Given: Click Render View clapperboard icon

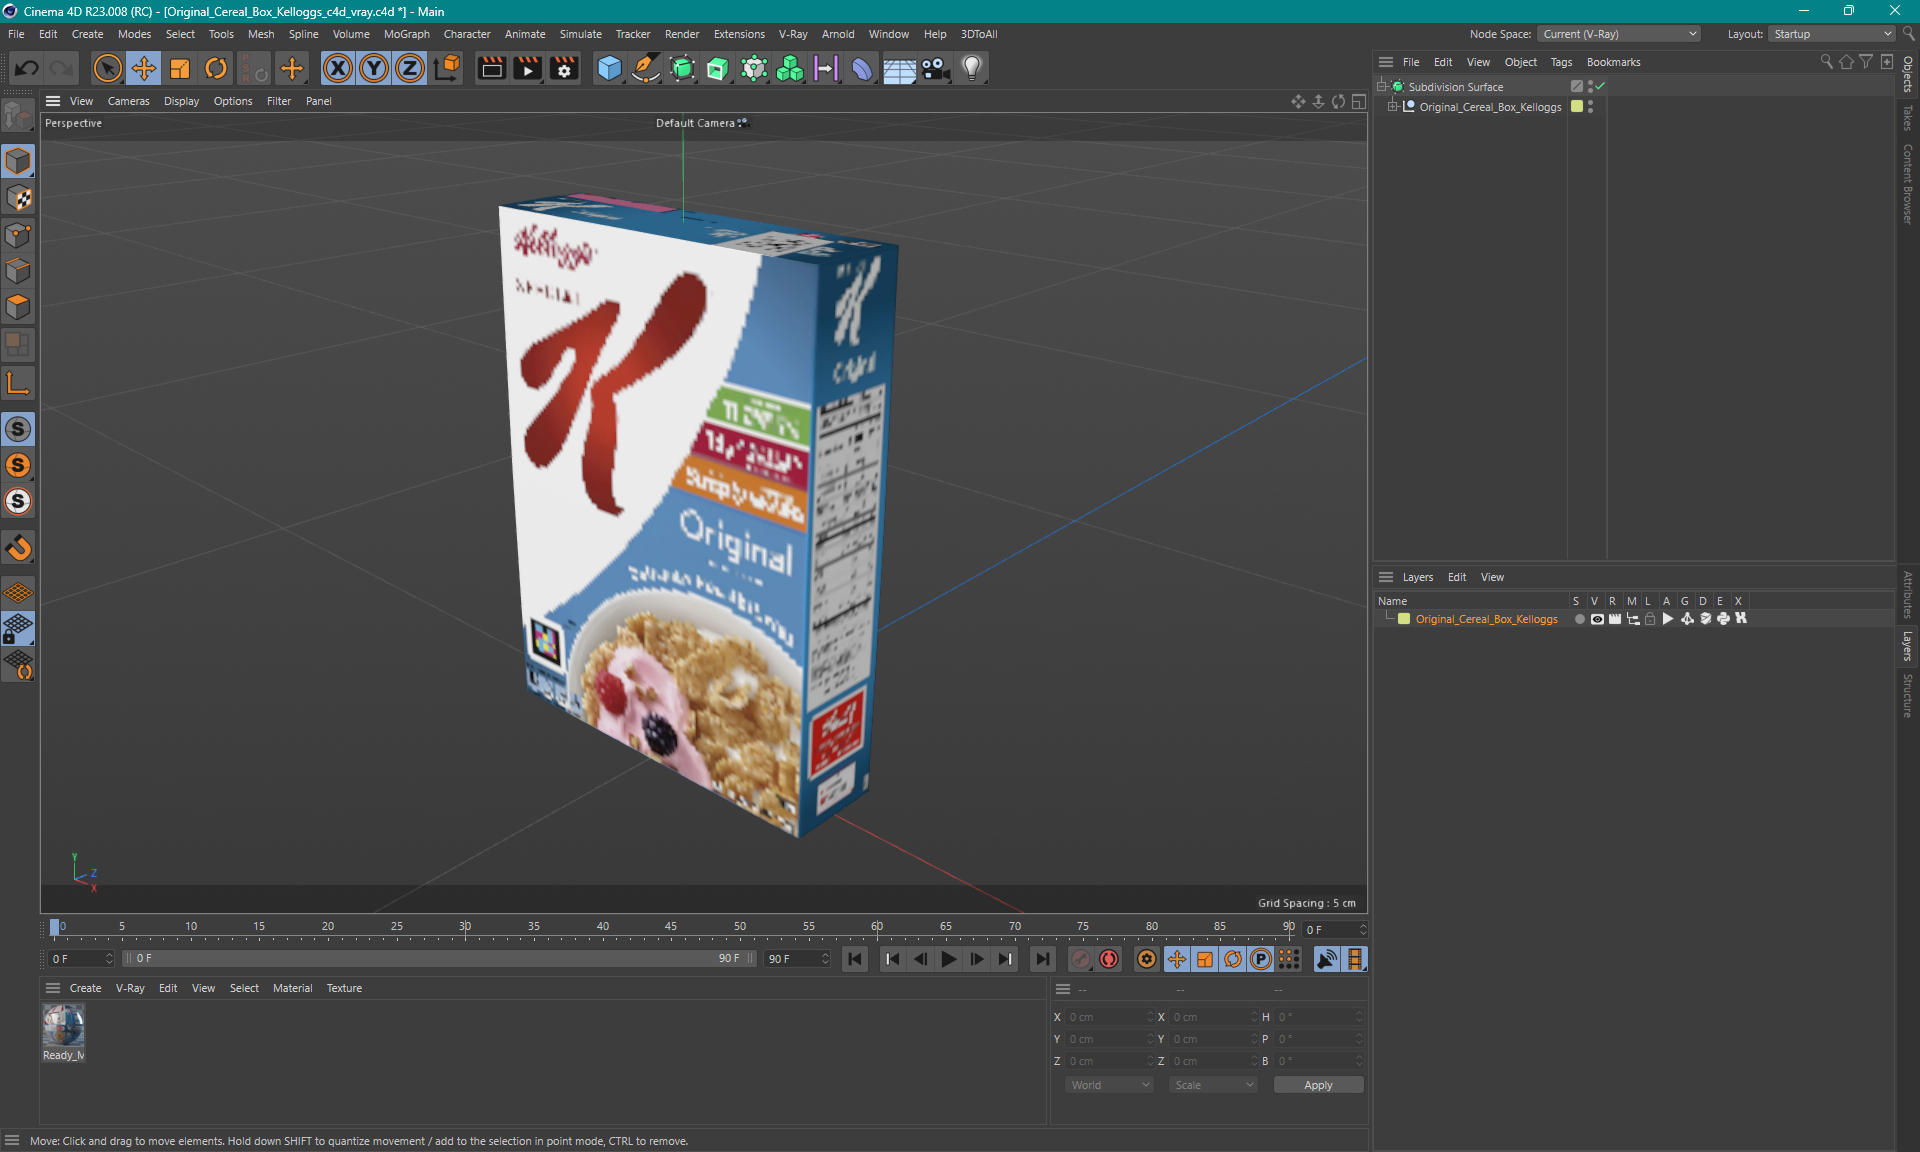Looking at the screenshot, I should [491, 68].
